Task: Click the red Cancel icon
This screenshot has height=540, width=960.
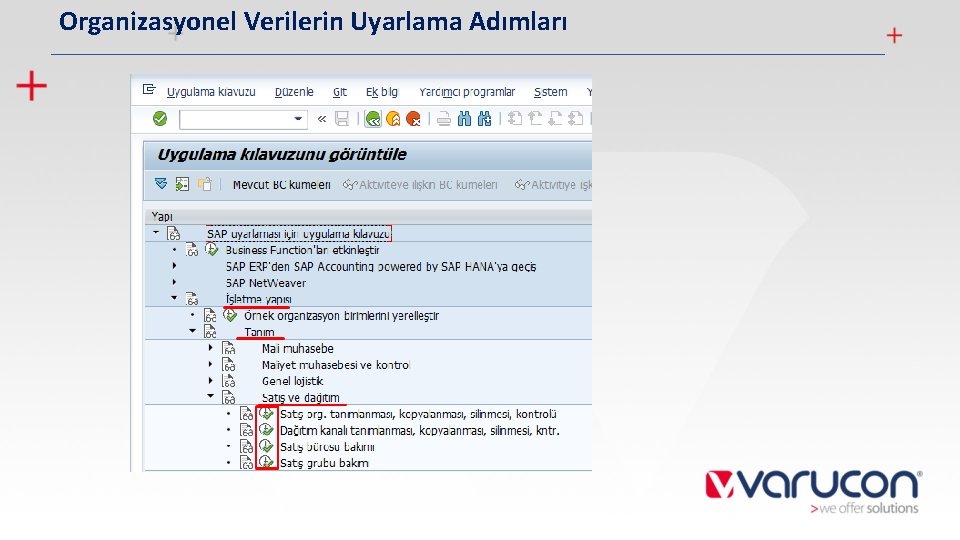Action: (x=413, y=119)
